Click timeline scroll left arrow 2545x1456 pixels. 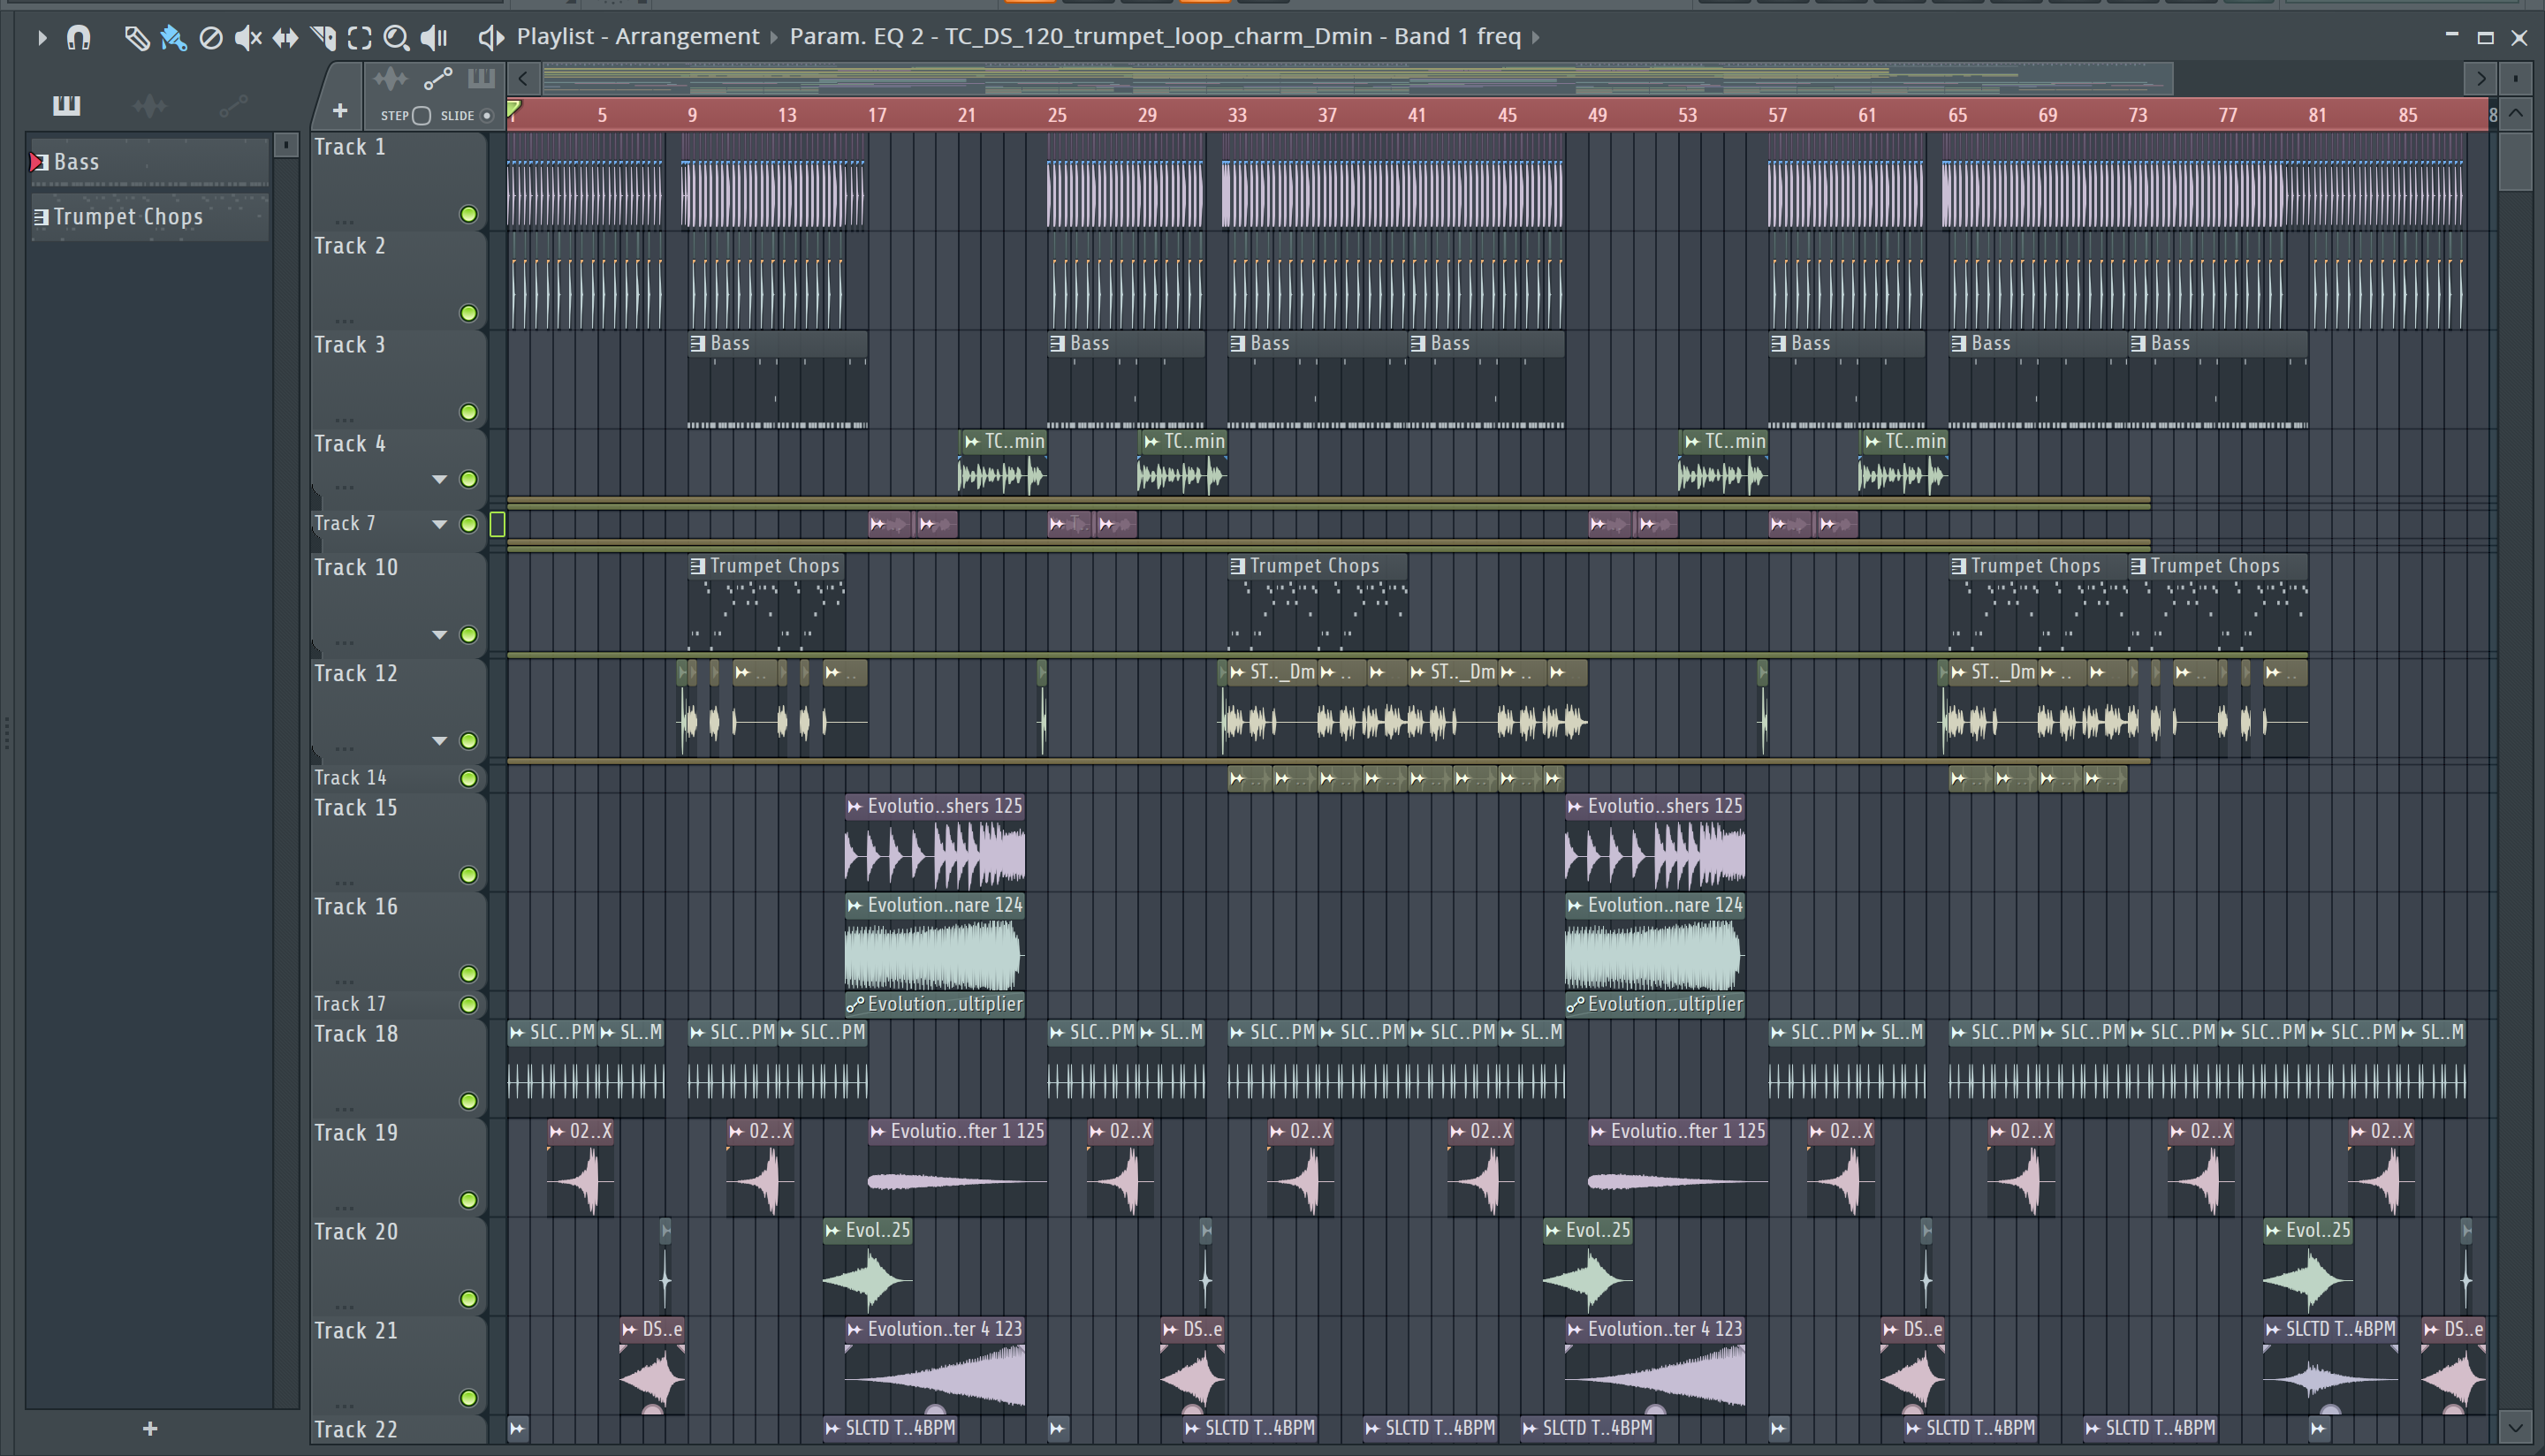pos(523,78)
